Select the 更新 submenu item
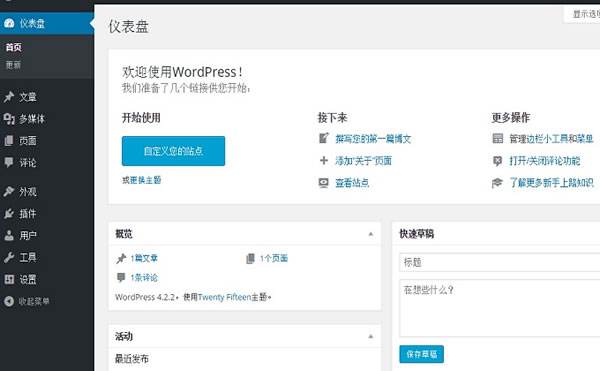The width and height of the screenshot is (600, 371). pyautogui.click(x=13, y=65)
